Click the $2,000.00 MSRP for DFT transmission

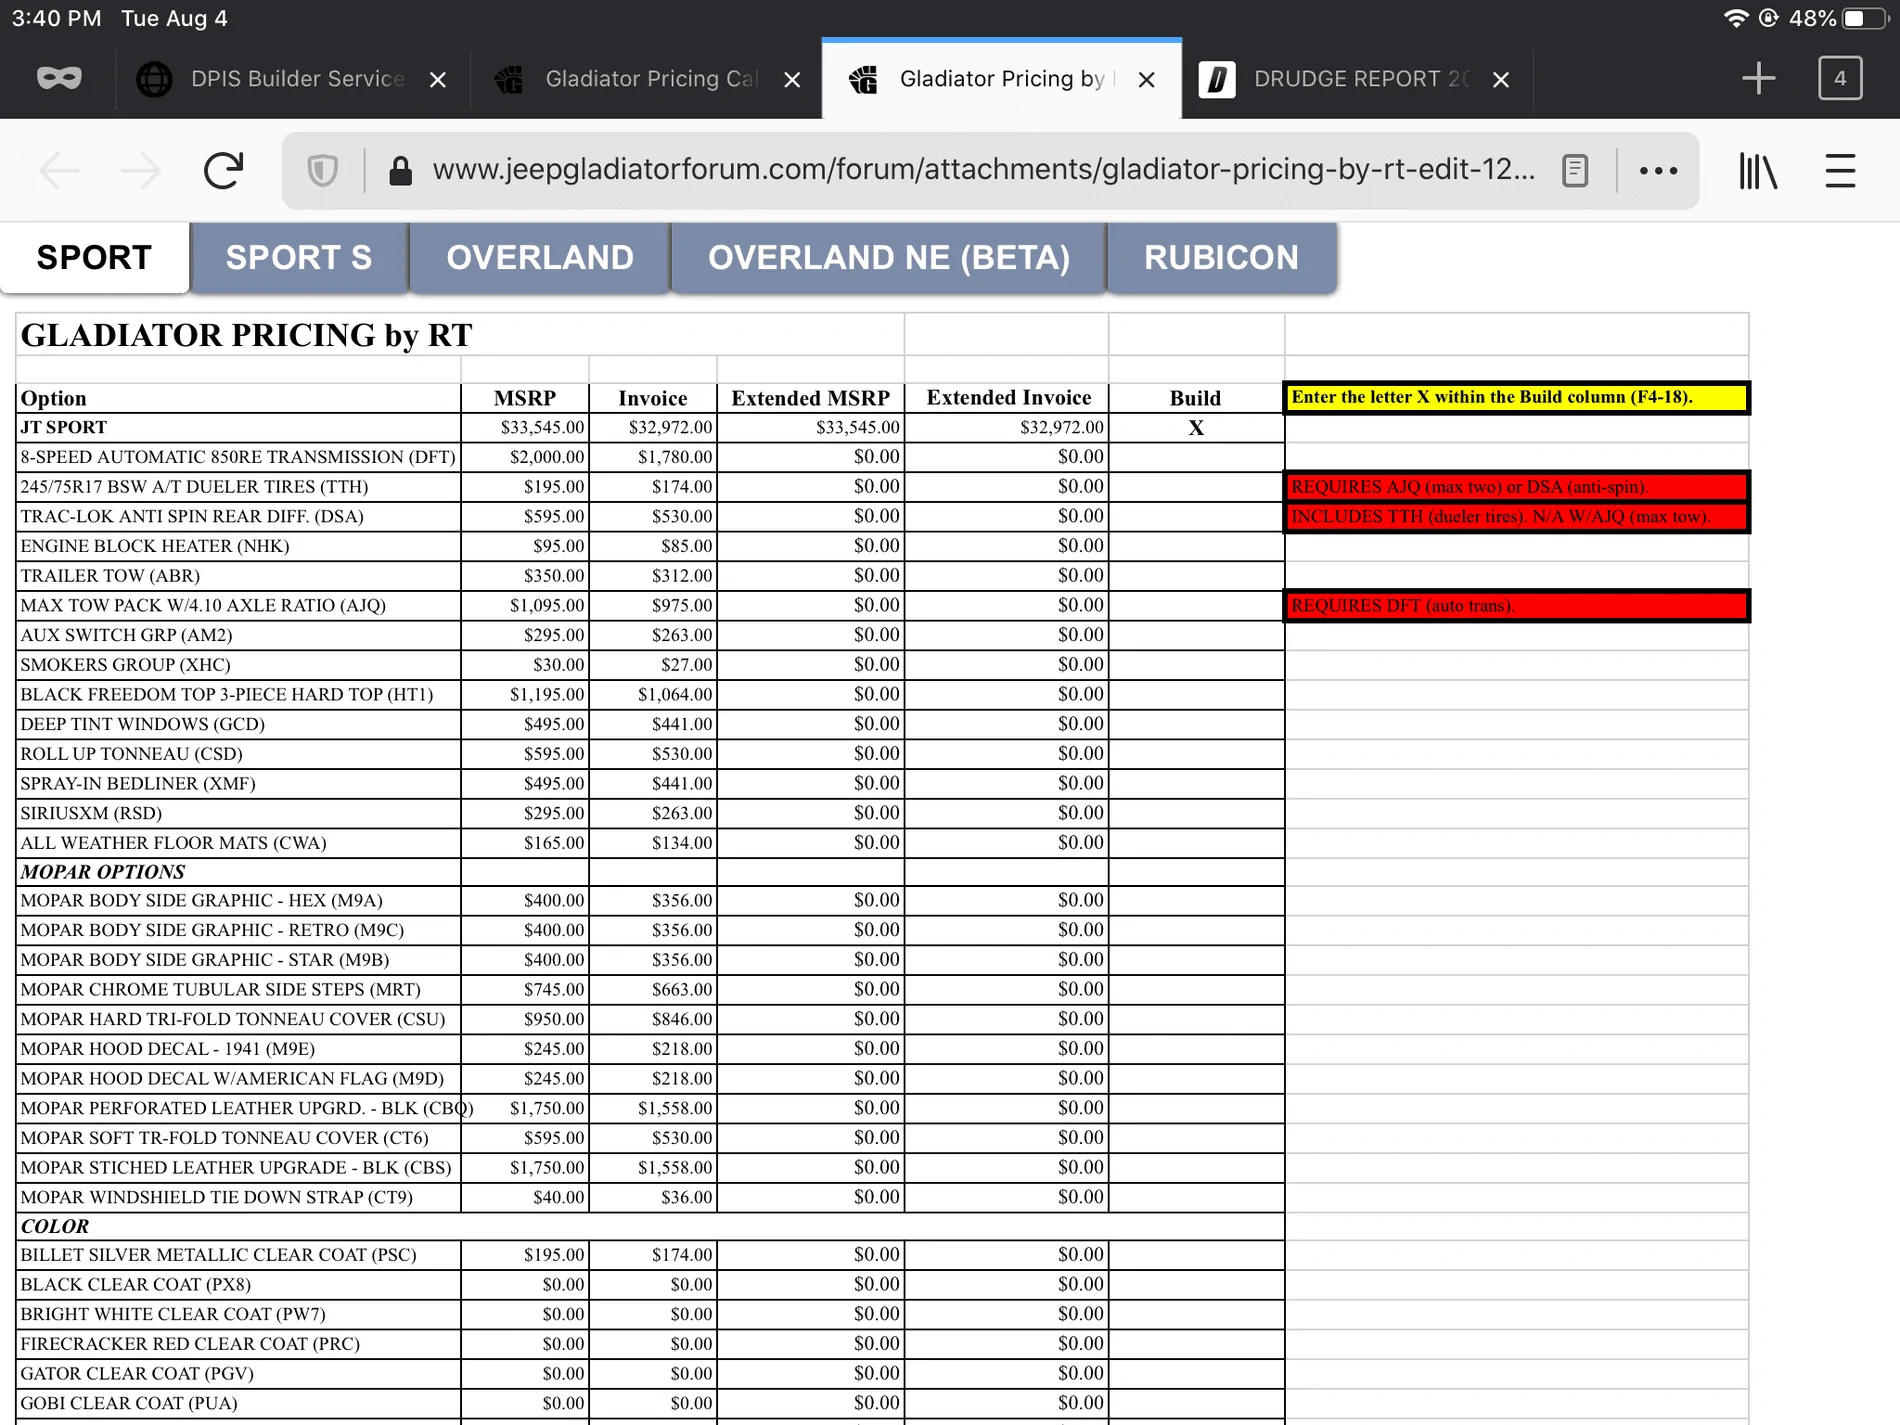pos(525,457)
